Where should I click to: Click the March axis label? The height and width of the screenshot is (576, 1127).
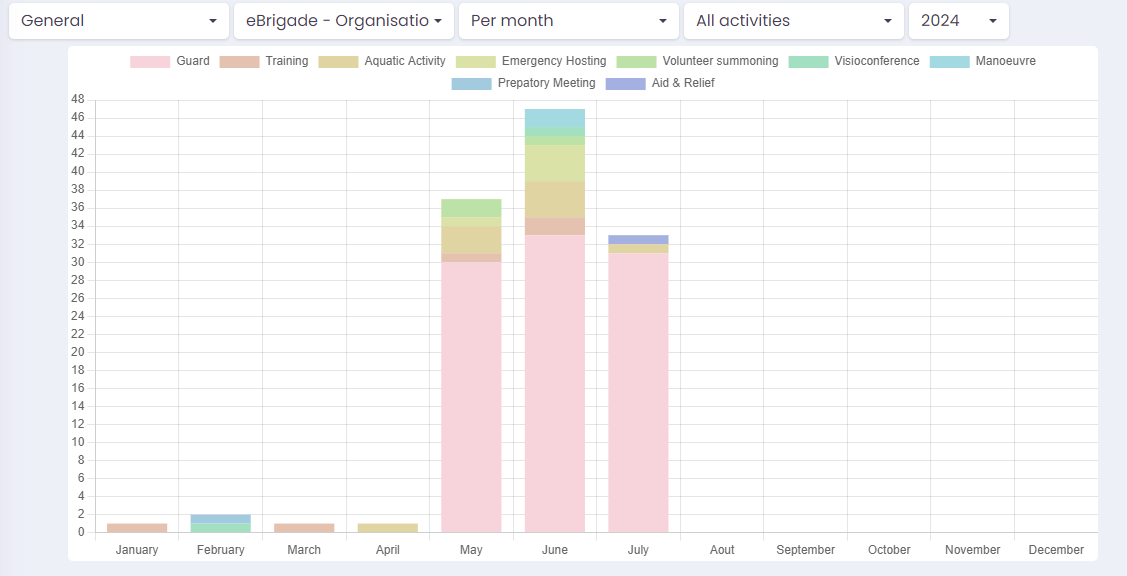point(304,549)
